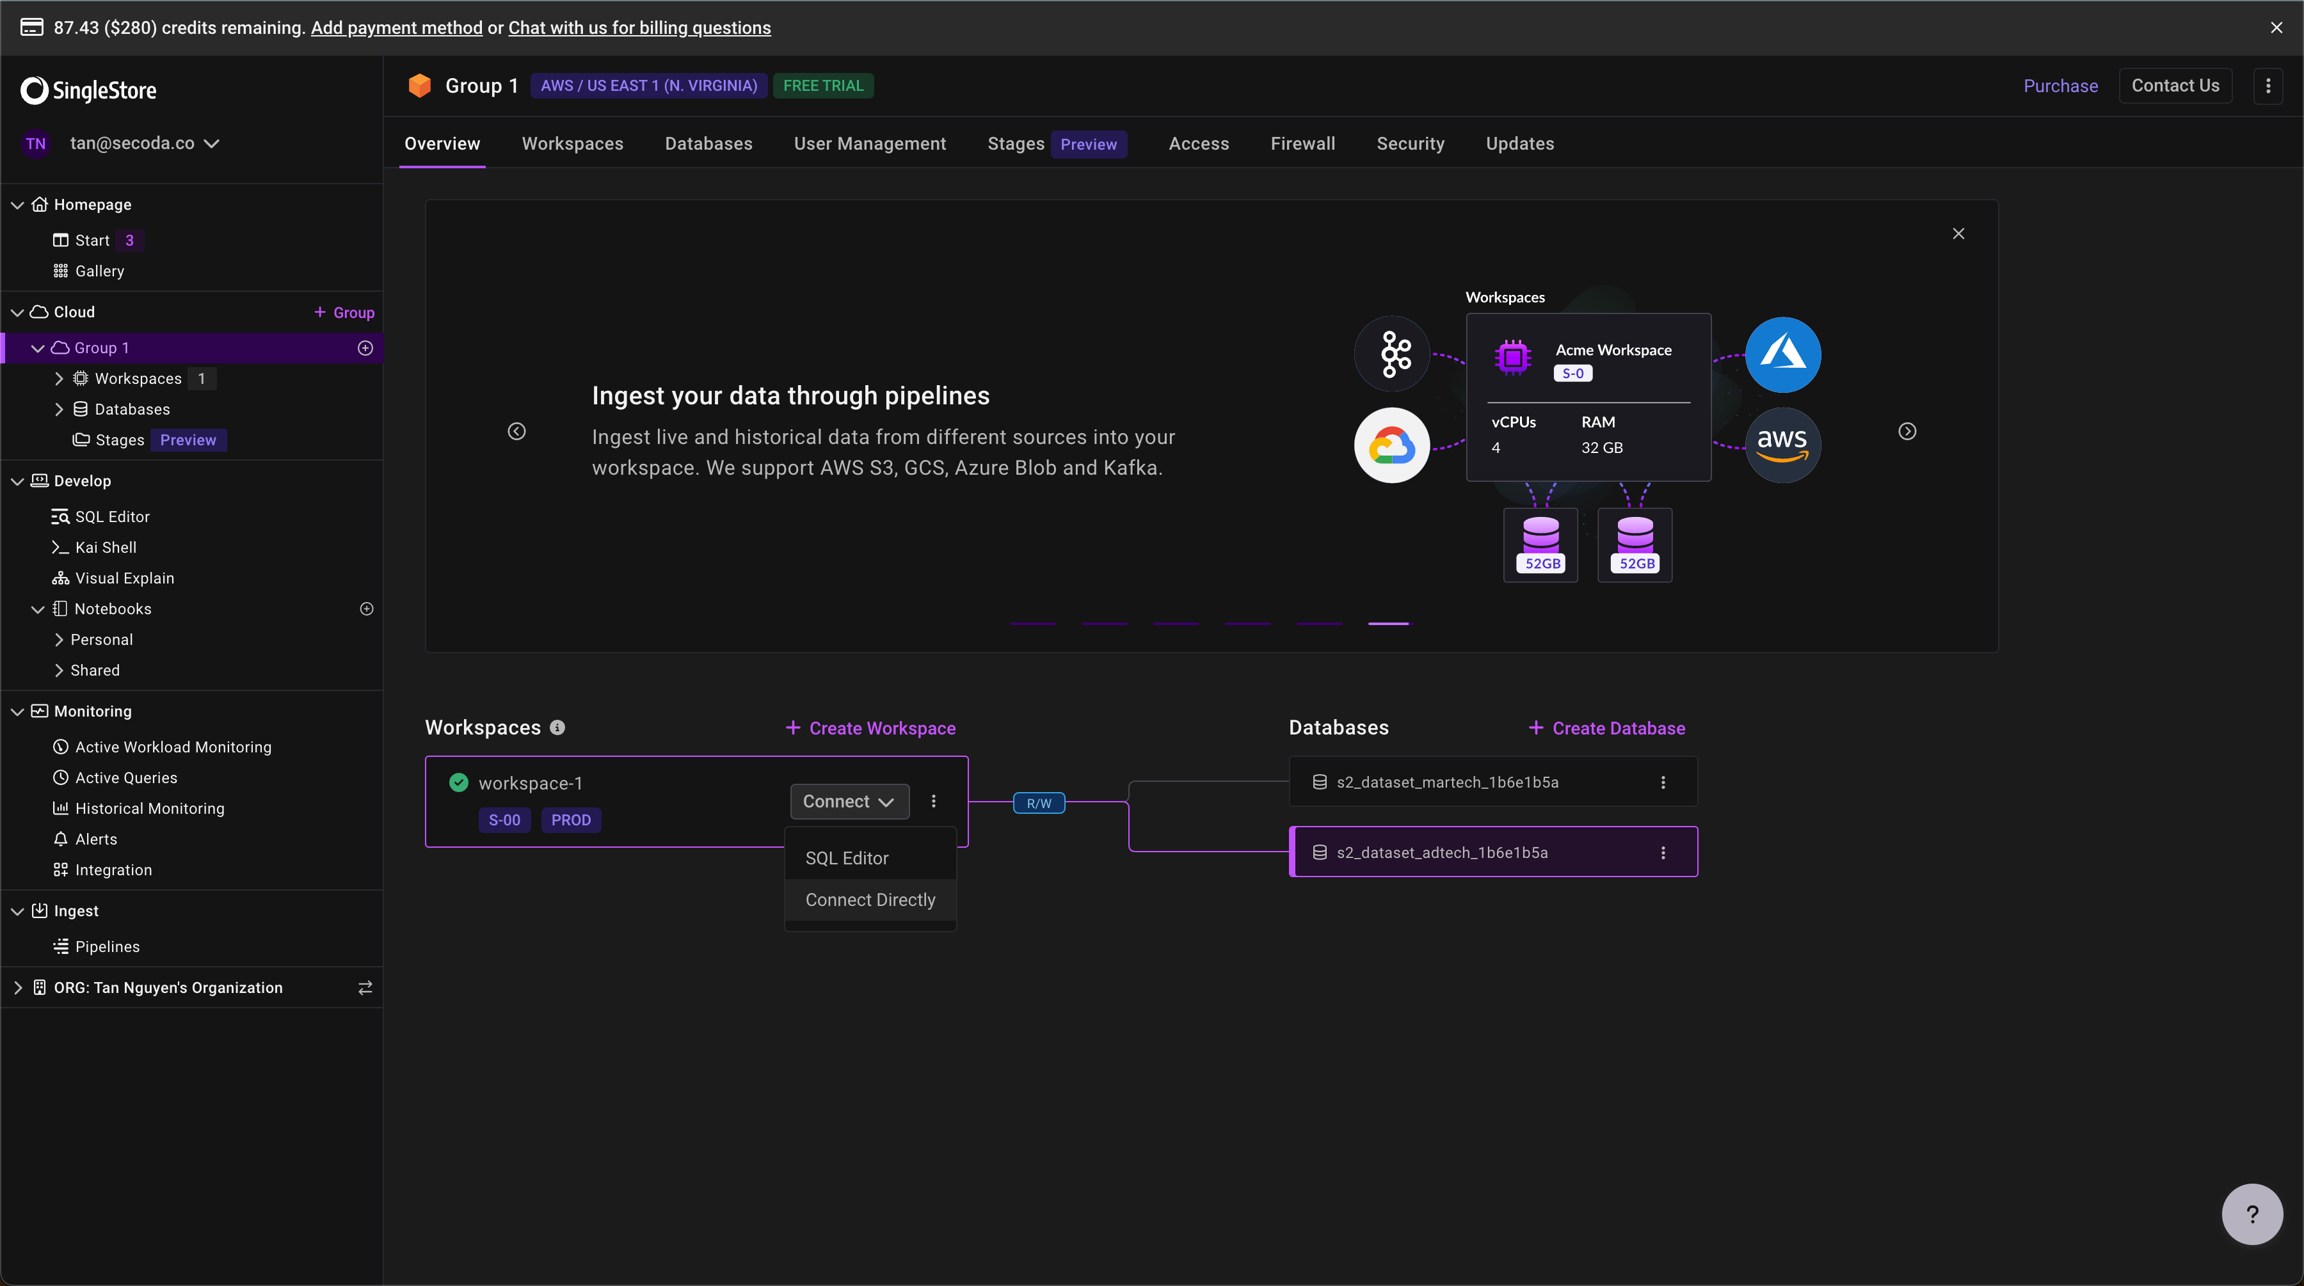Click the add icon next to Group 1
This screenshot has width=2304, height=1286.
(x=365, y=348)
